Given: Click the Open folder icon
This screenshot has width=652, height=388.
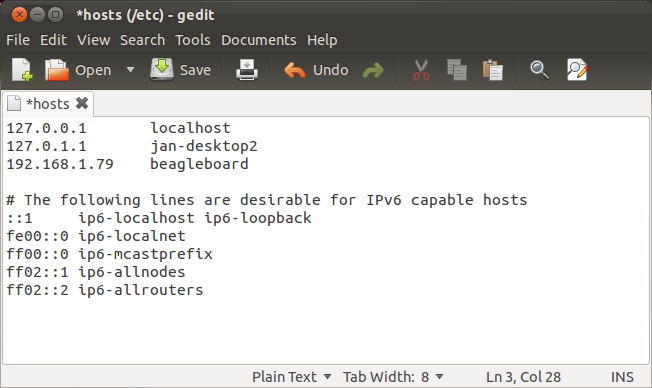Looking at the screenshot, I should (57, 70).
